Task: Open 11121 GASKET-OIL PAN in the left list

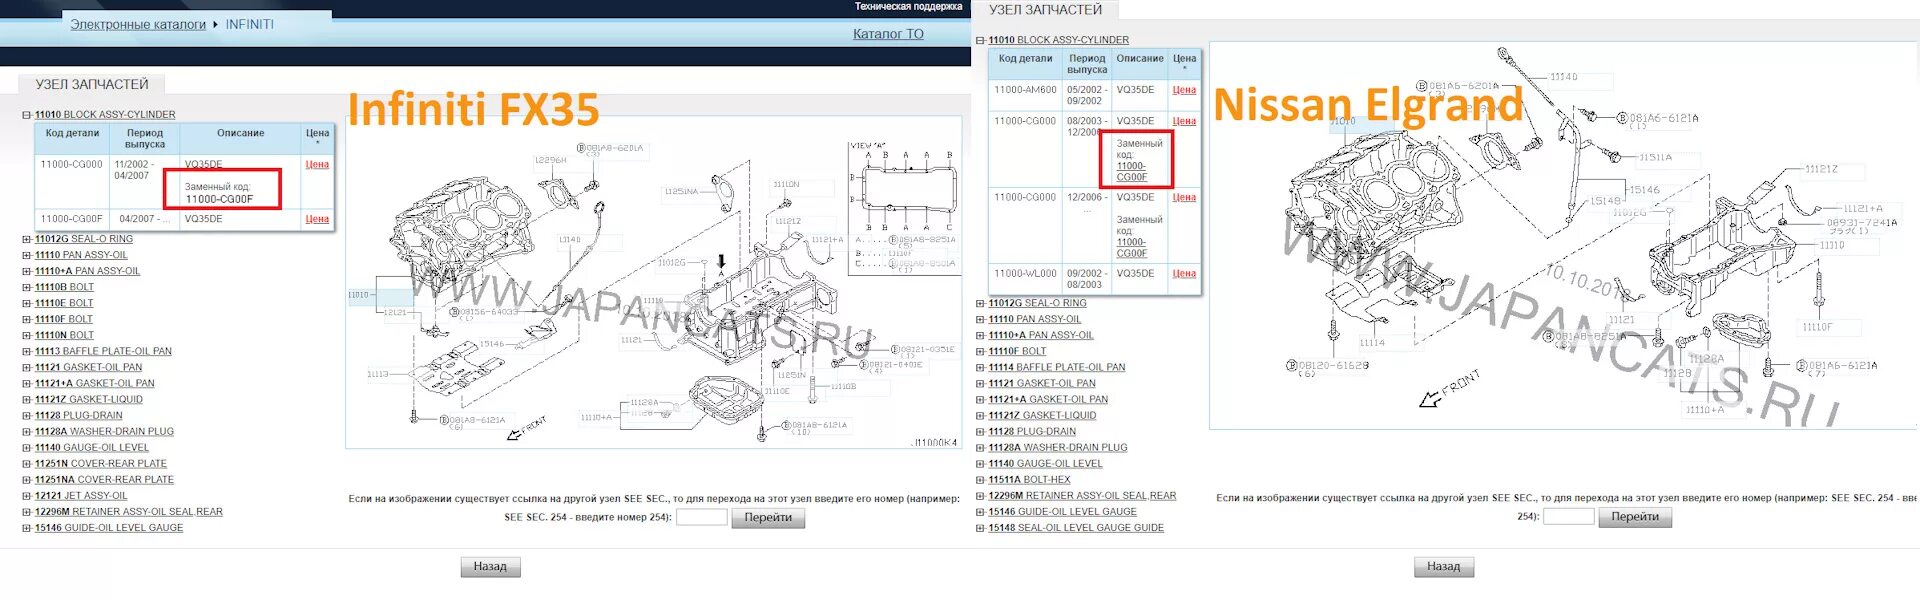Action: 88,367
